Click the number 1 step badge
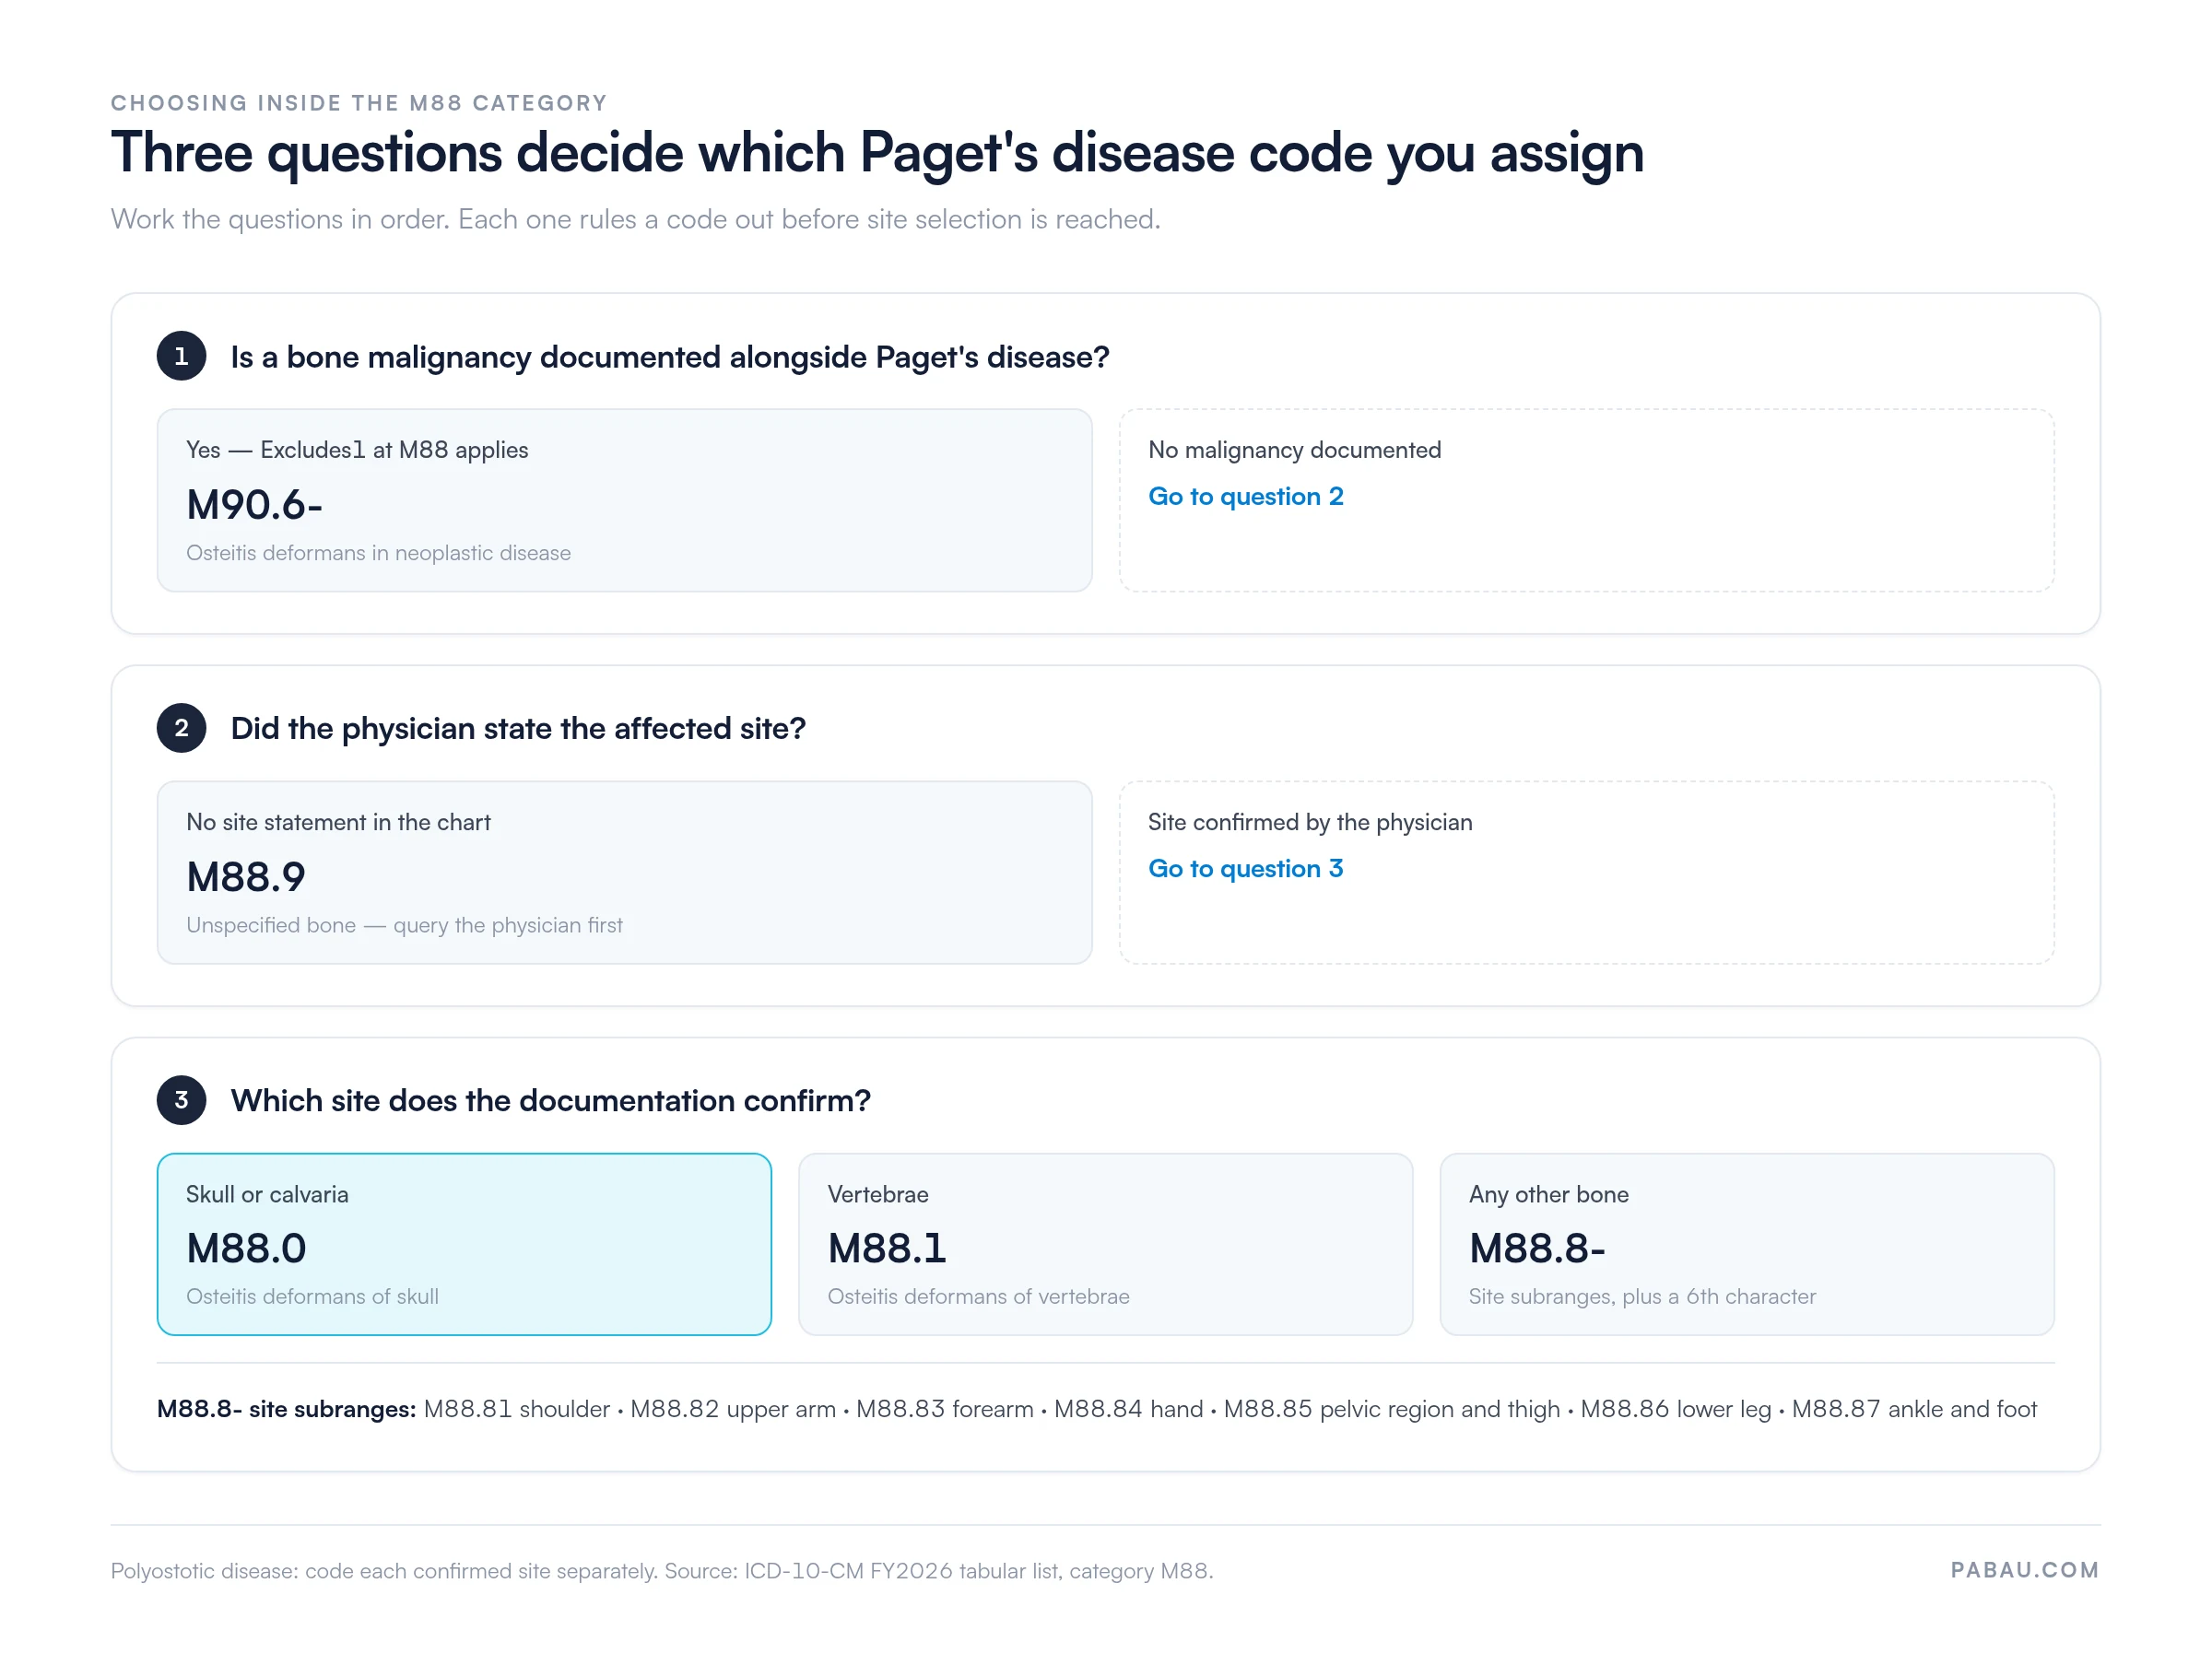2212x1677 pixels. click(x=181, y=356)
